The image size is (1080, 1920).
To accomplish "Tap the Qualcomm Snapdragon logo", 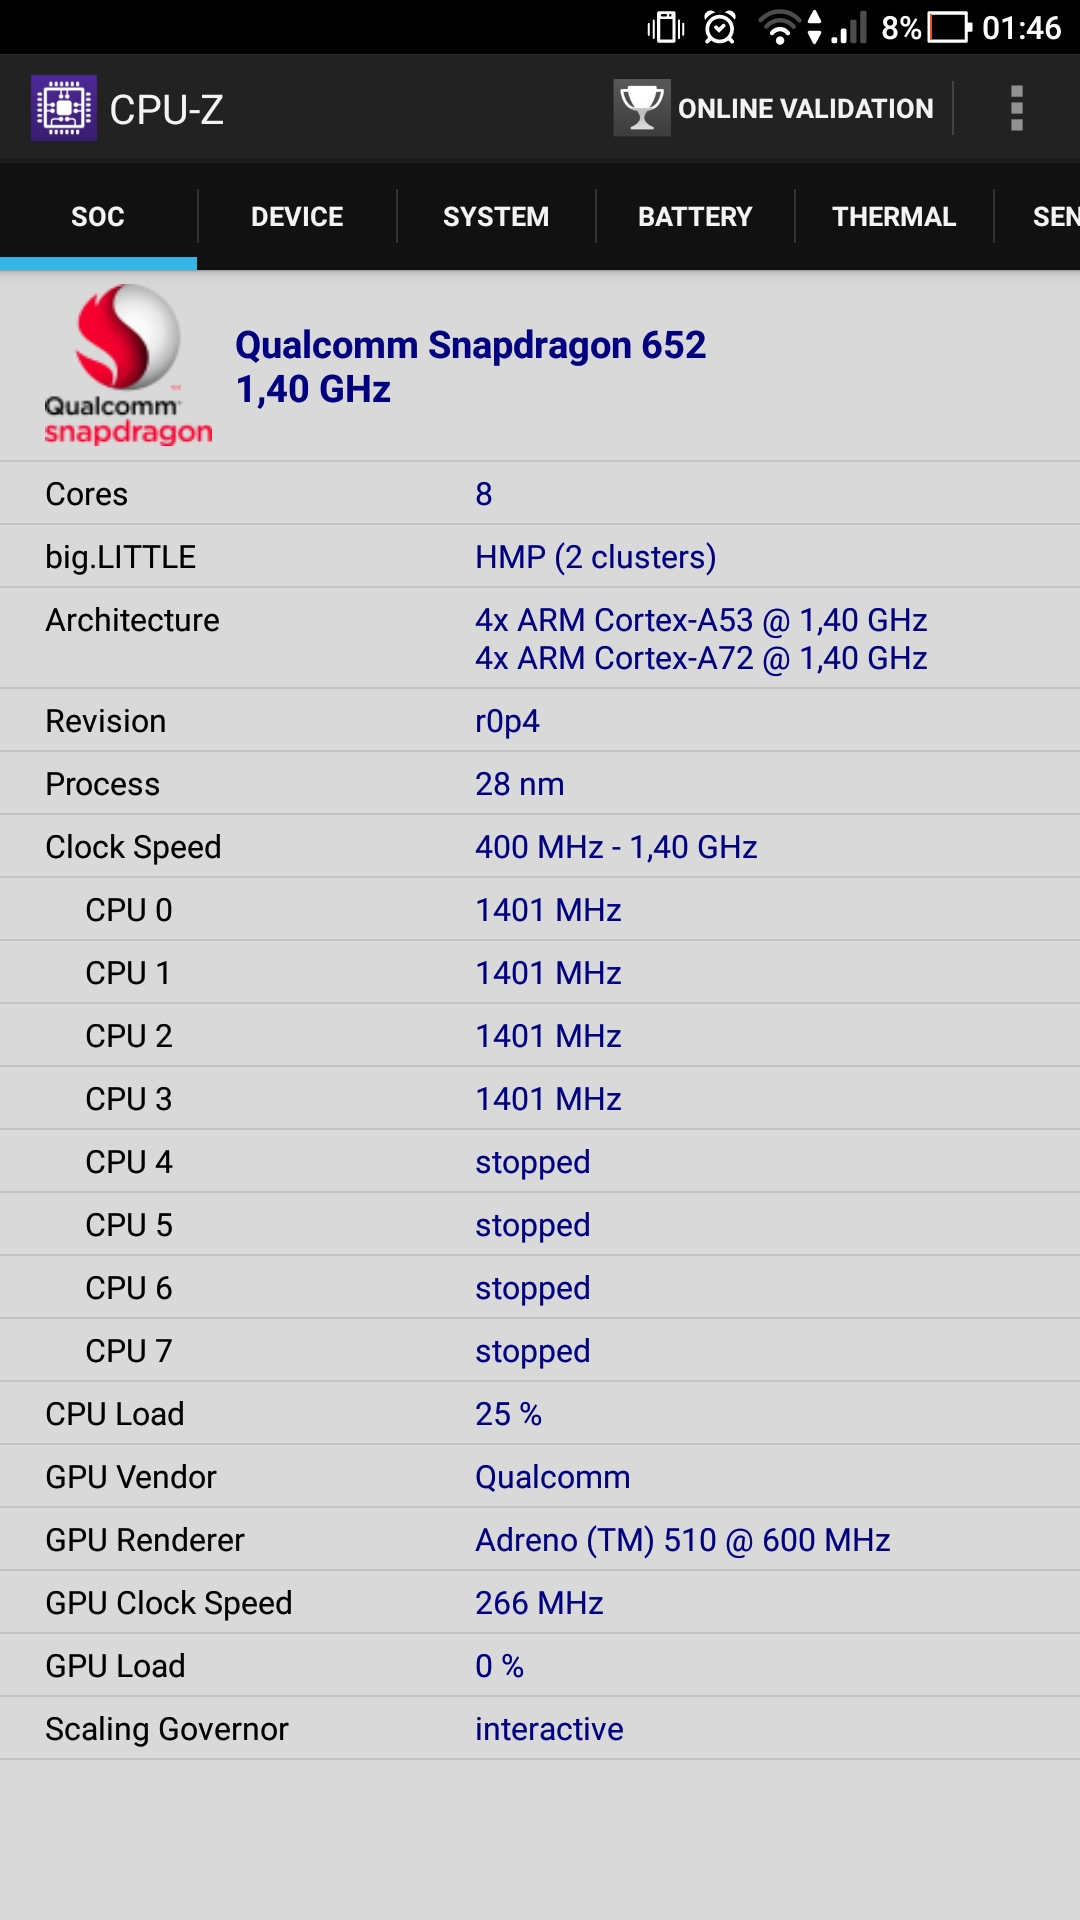I will (x=128, y=365).
